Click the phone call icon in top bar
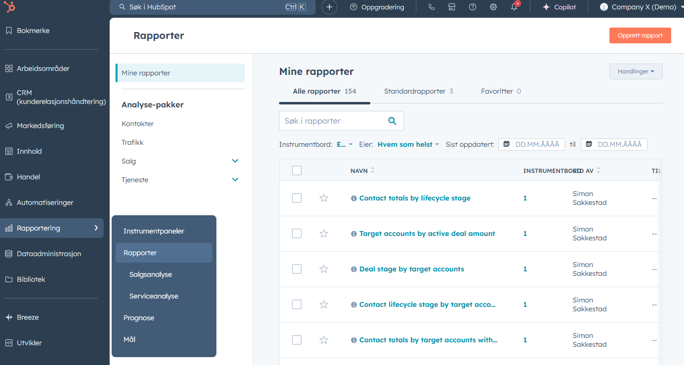The image size is (684, 365). 431,7
